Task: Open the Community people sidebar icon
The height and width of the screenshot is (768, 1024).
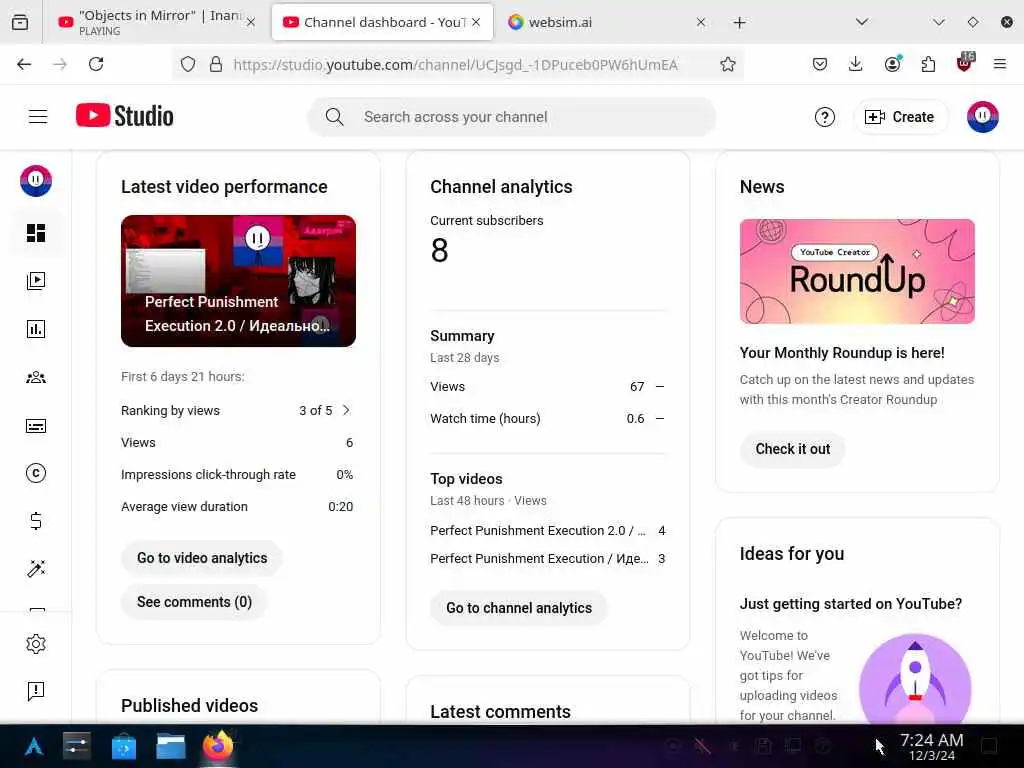Action: click(x=36, y=377)
